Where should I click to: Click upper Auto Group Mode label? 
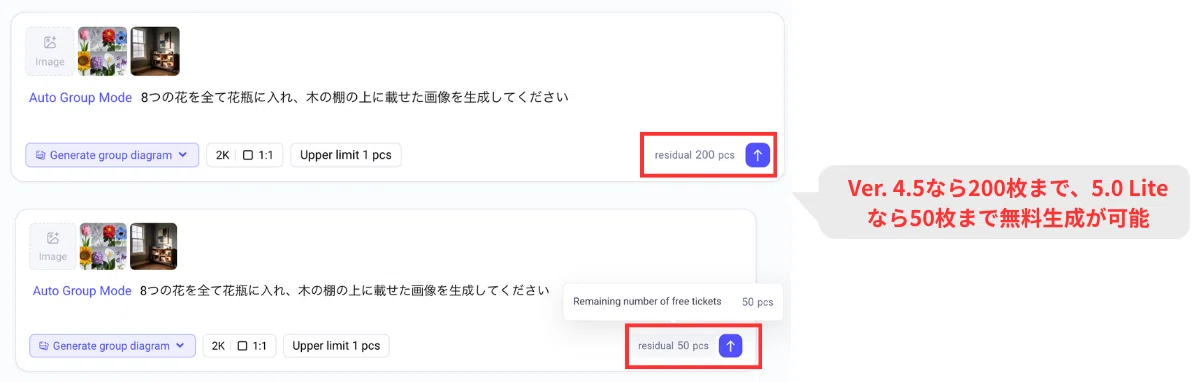(x=81, y=97)
